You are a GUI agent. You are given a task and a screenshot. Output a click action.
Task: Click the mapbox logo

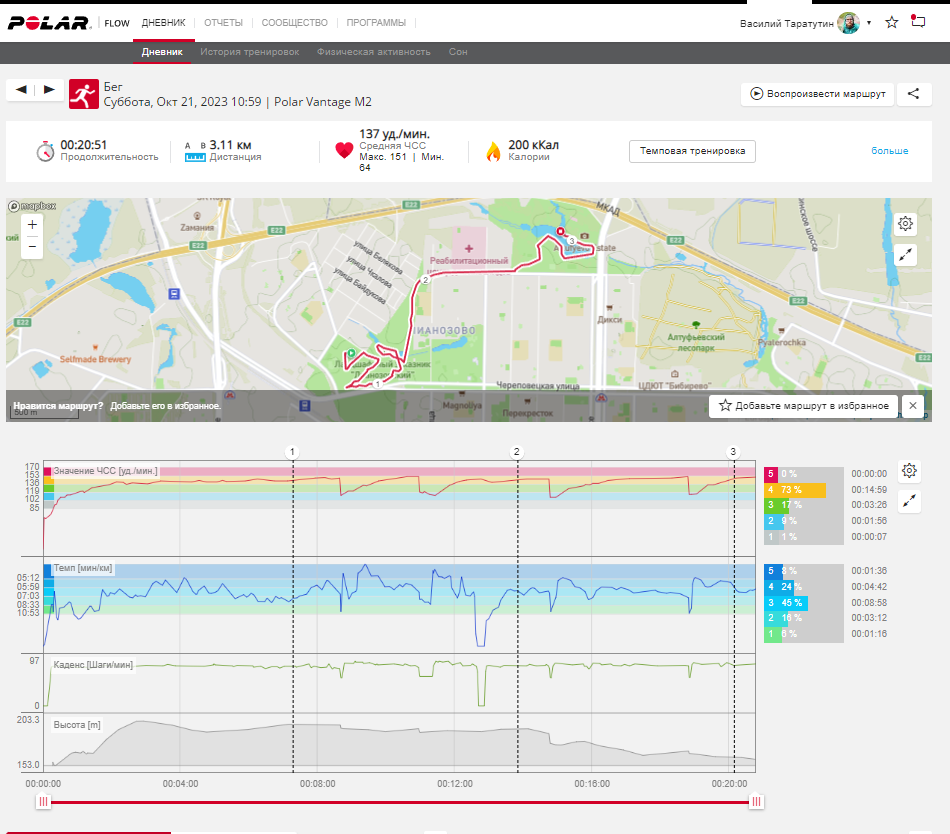[32, 206]
